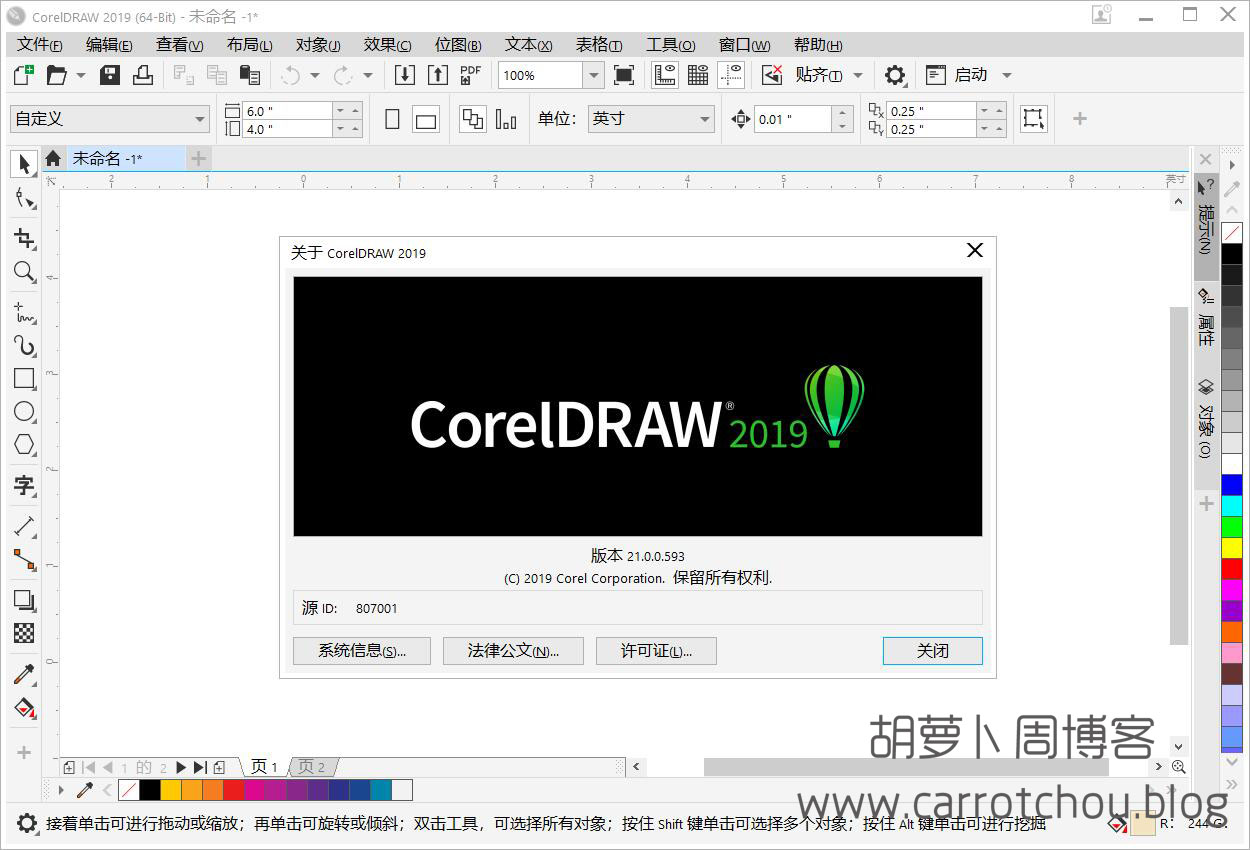Open the 编辑 menu
1250x850 pixels.
[109, 45]
